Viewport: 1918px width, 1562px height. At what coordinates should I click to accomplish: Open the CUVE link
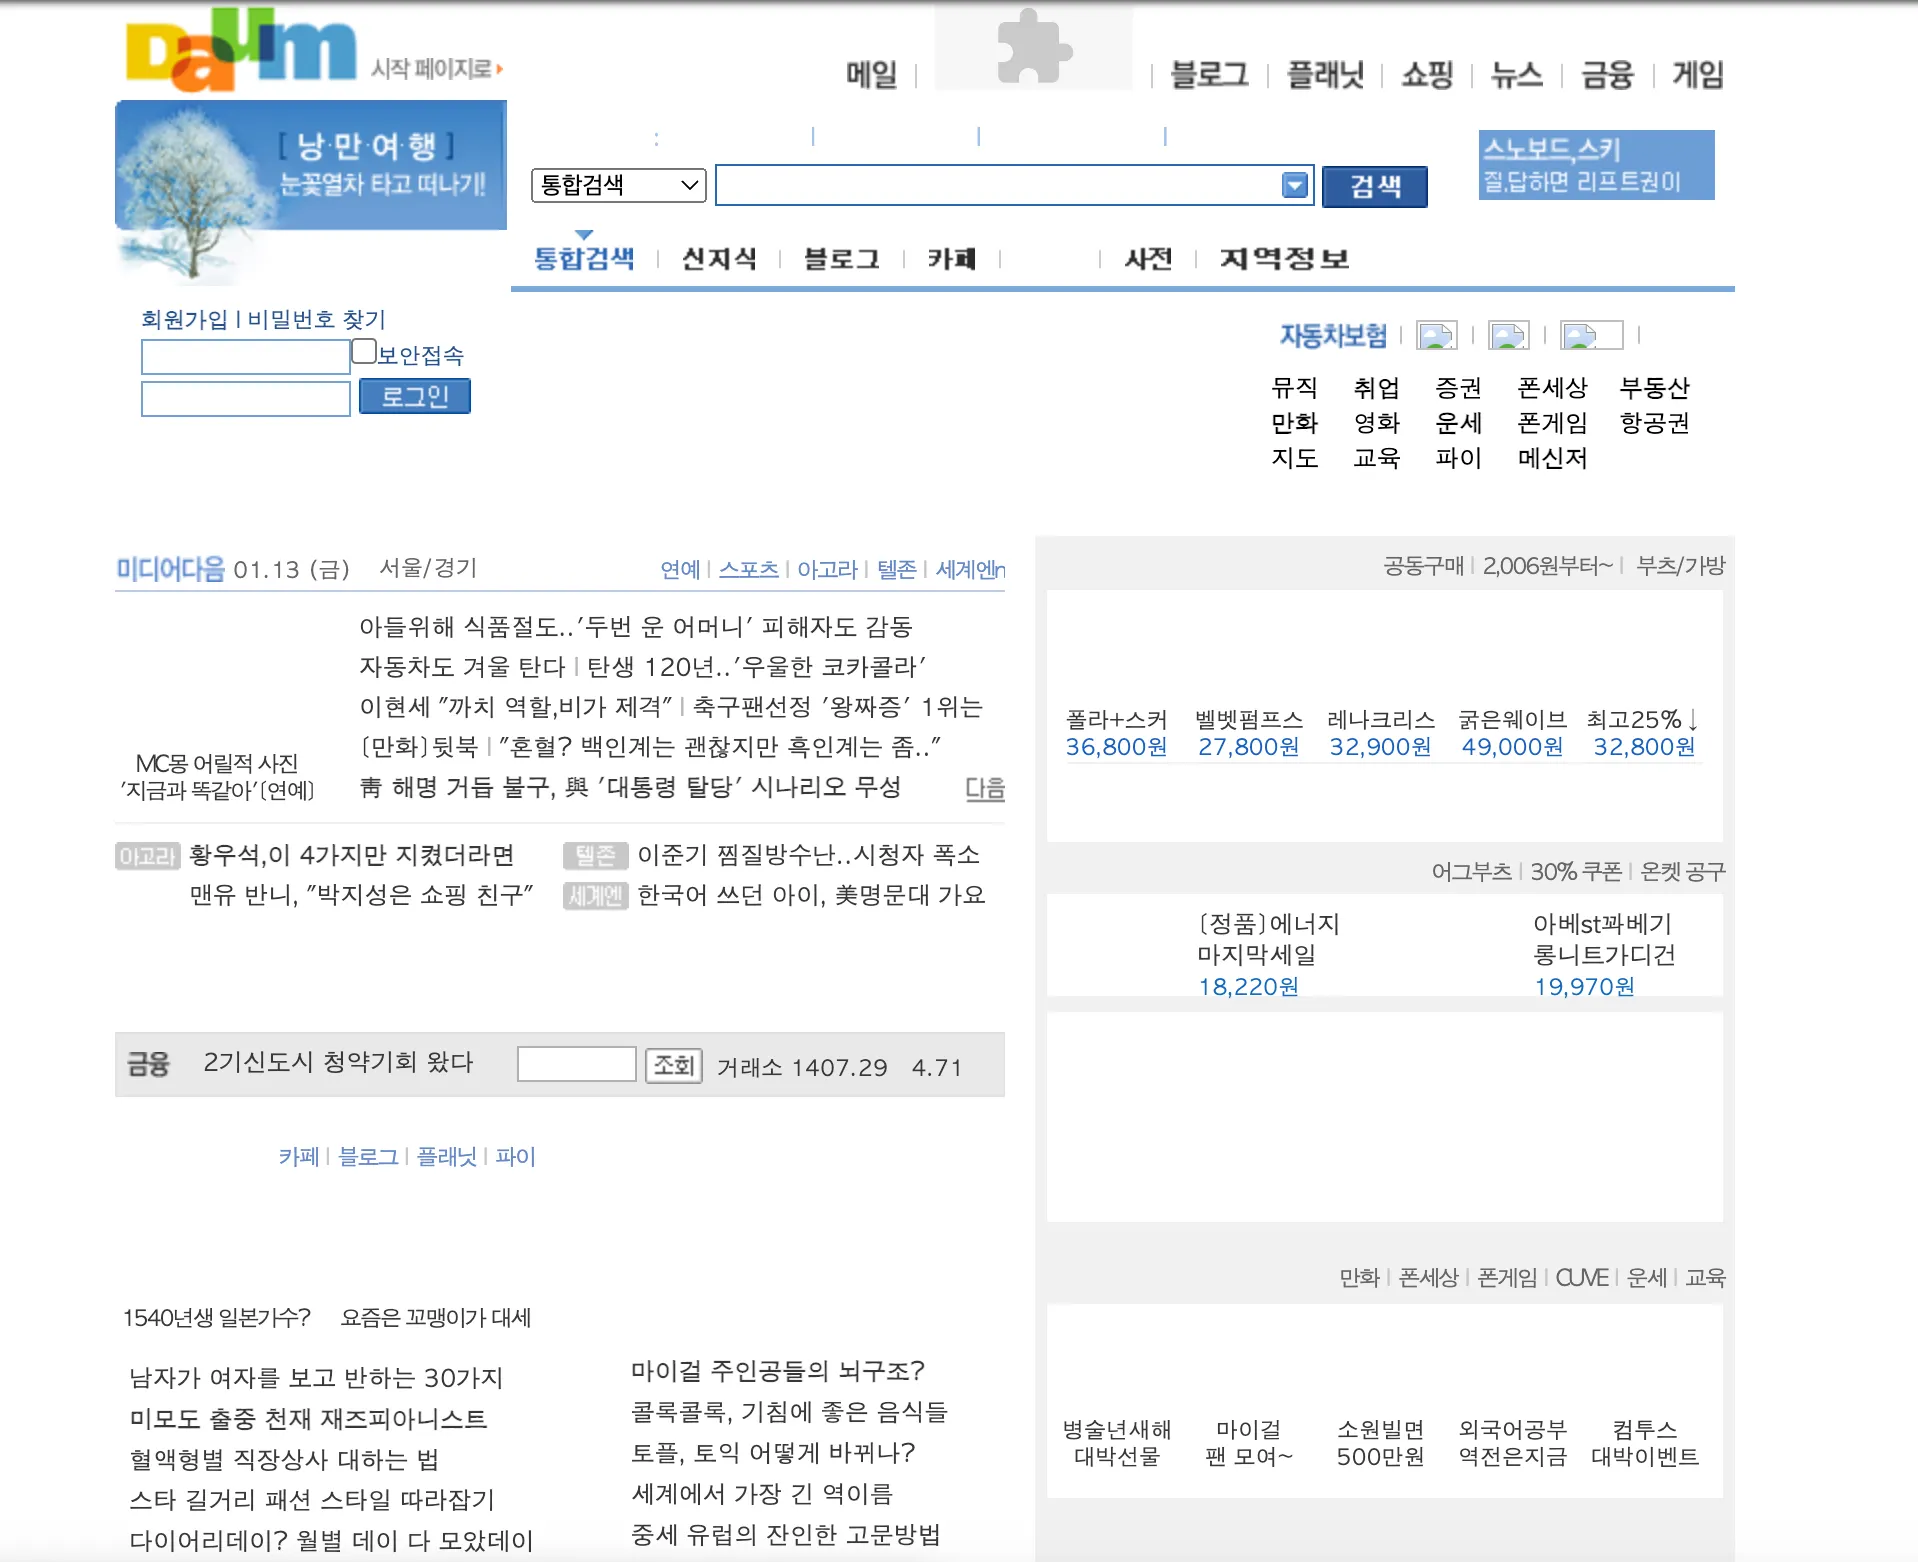[1582, 1278]
